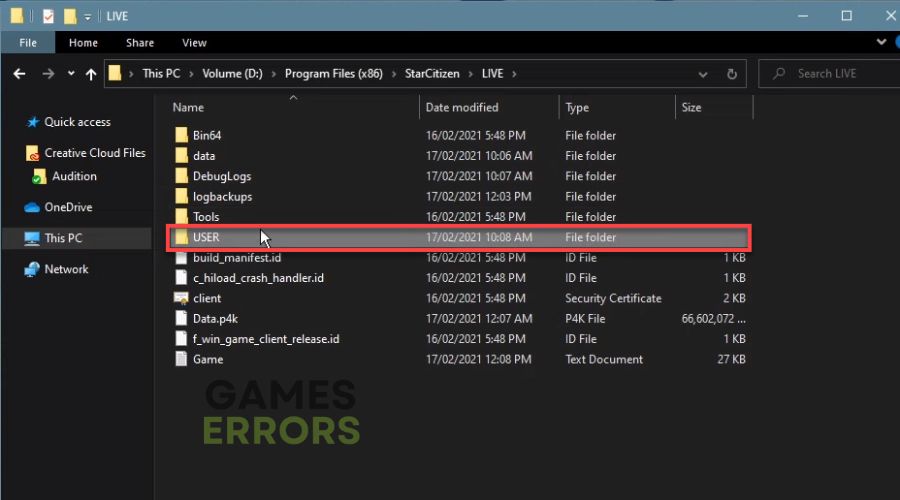Open the File menu
The image size is (900, 500).
(28, 43)
